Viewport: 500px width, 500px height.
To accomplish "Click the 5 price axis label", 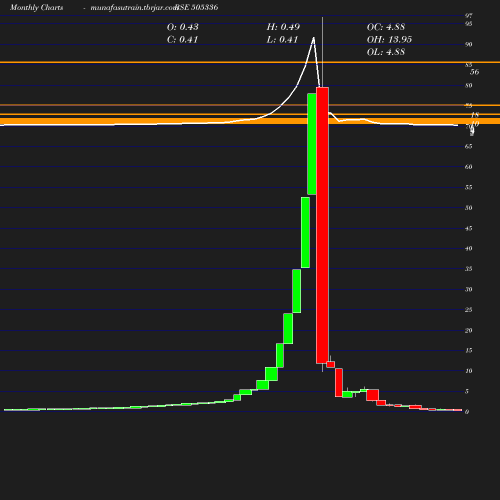I will [467, 391].
